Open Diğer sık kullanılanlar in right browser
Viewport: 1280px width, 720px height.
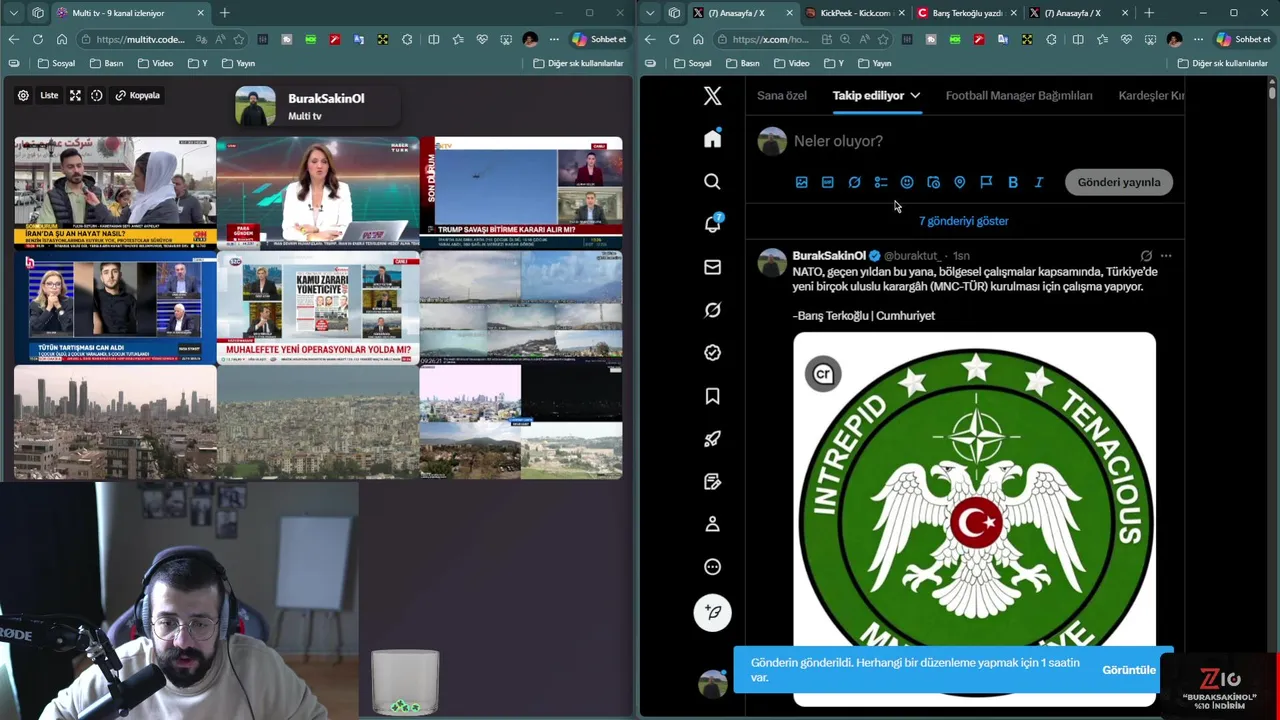pyautogui.click(x=1222, y=63)
